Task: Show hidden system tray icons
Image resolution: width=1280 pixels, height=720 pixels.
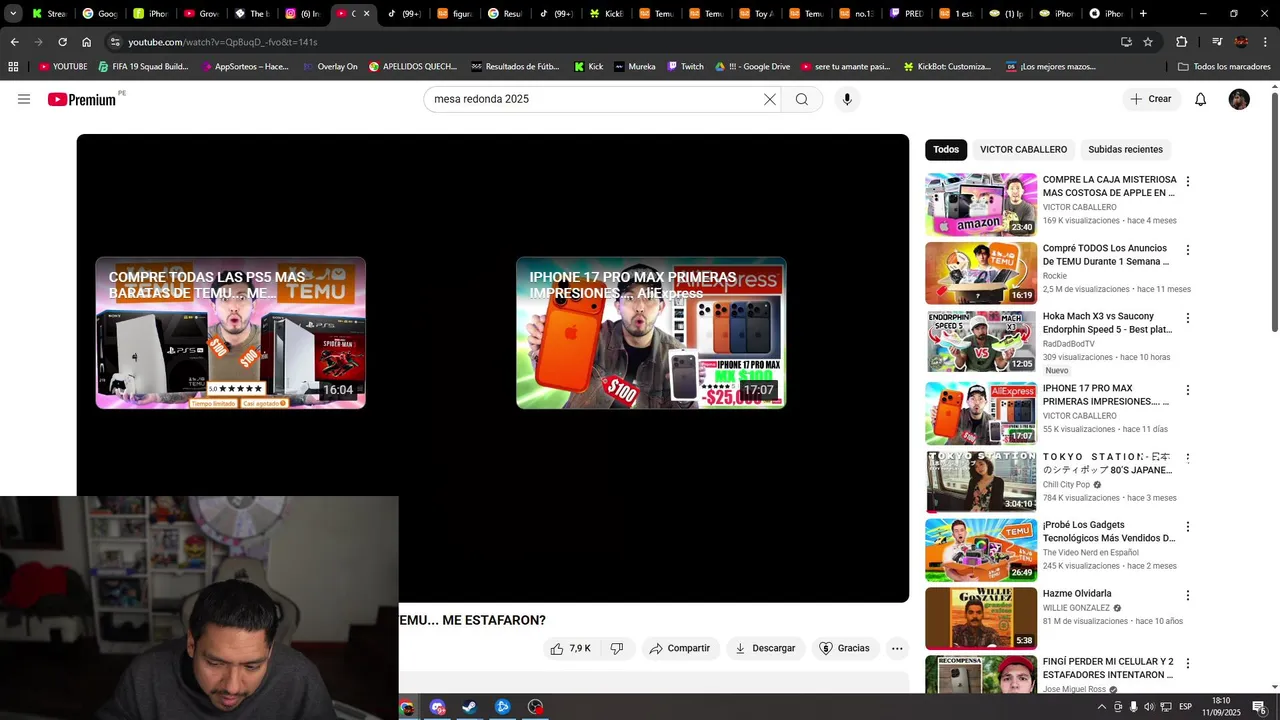Action: [1101, 707]
